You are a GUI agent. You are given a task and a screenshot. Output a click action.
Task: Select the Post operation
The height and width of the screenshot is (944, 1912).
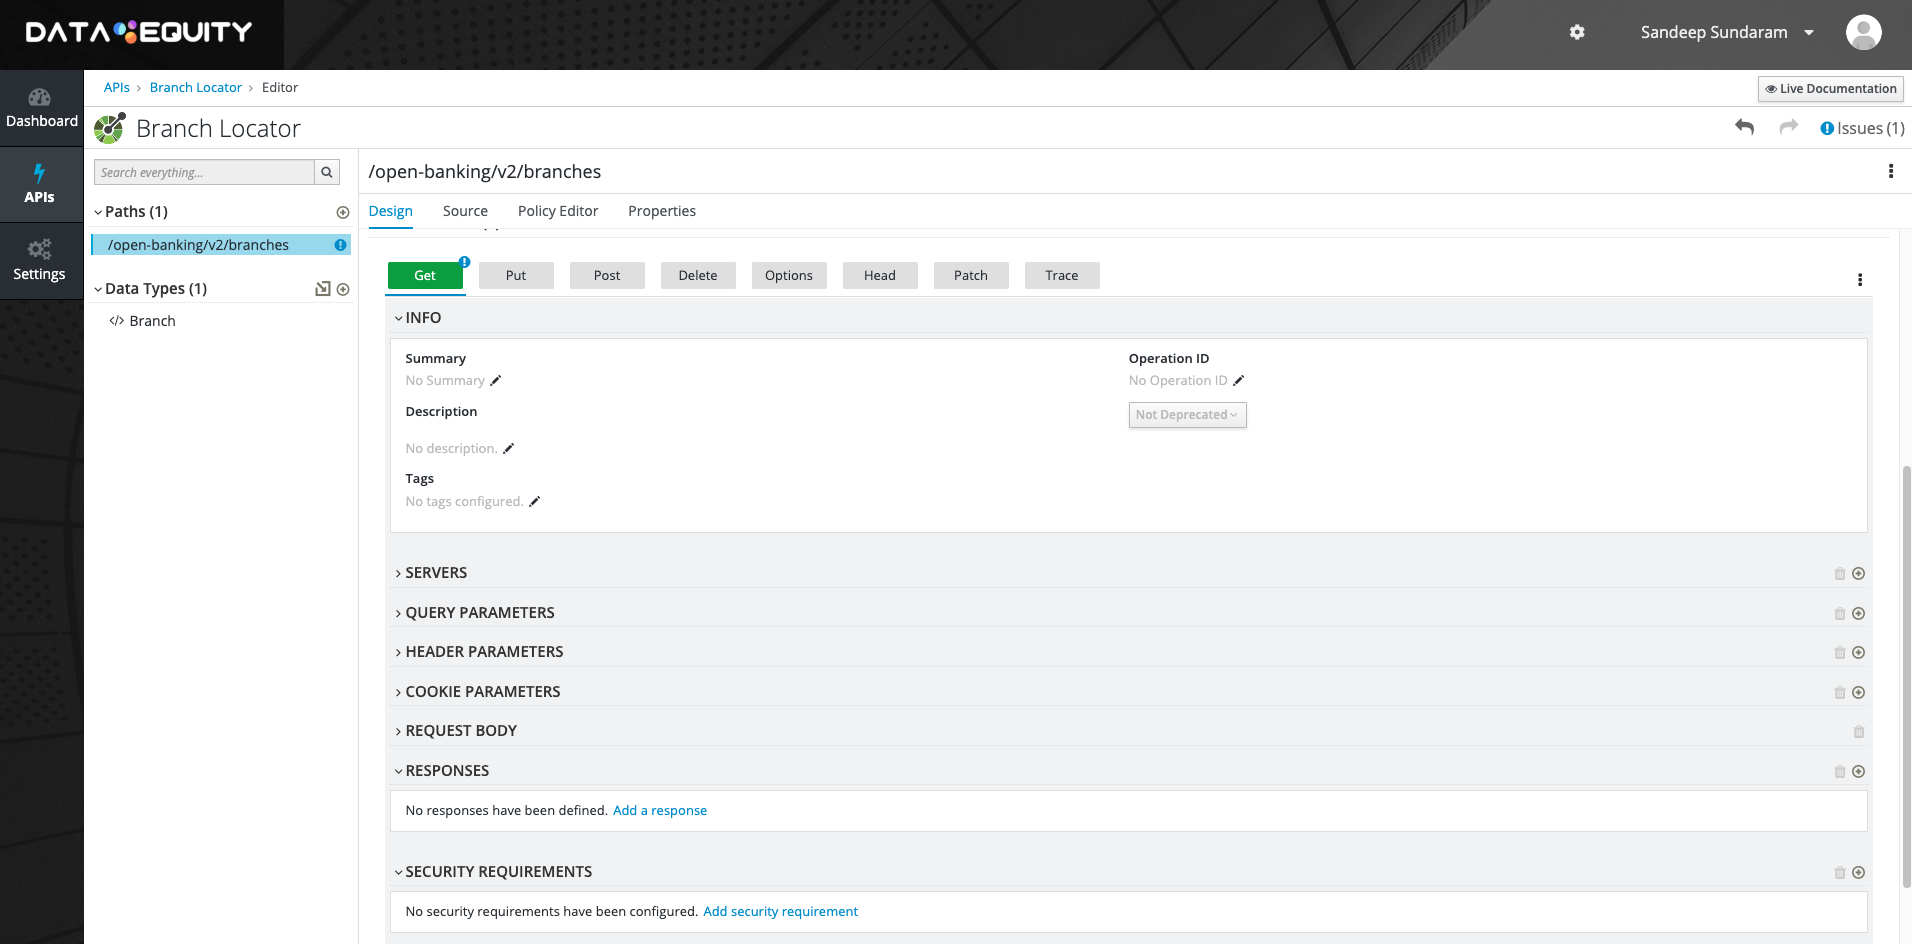click(607, 276)
